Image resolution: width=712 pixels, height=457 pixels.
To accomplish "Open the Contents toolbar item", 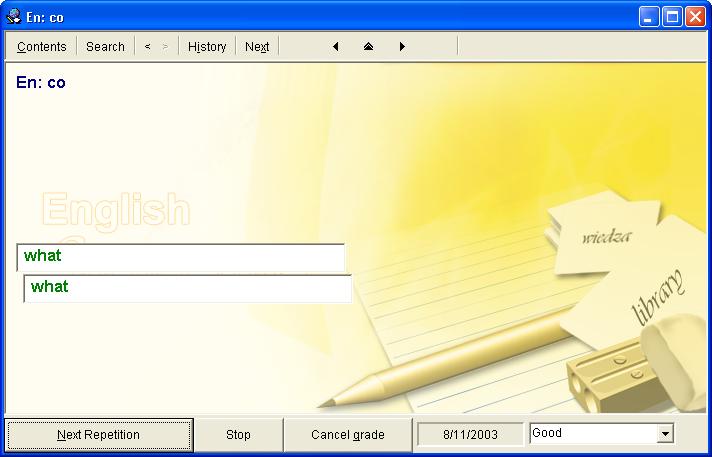I will point(42,46).
